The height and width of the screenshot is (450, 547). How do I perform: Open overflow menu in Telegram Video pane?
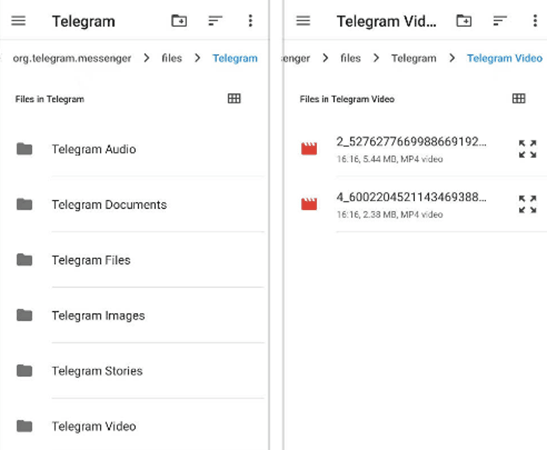[535, 21]
